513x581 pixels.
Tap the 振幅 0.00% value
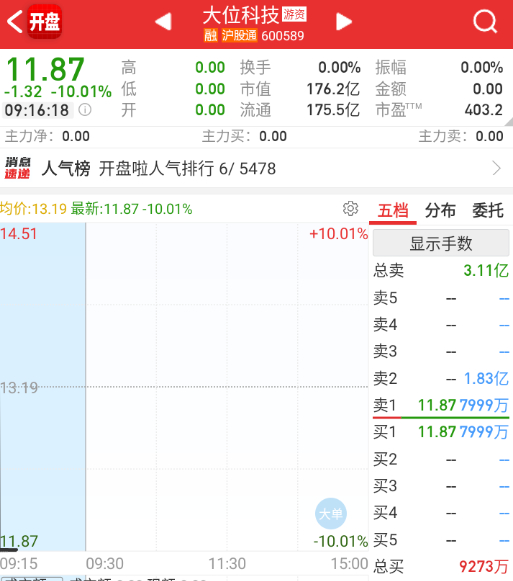[481, 67]
